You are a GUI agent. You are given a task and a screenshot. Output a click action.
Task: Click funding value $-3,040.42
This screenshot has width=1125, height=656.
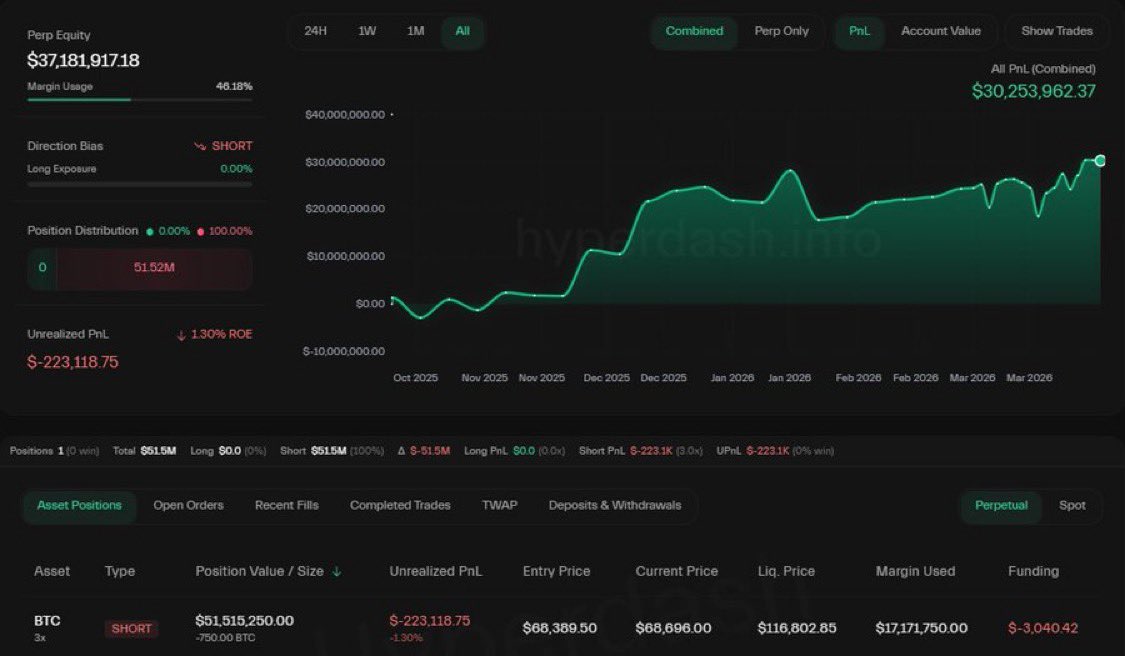[x=1042, y=628]
